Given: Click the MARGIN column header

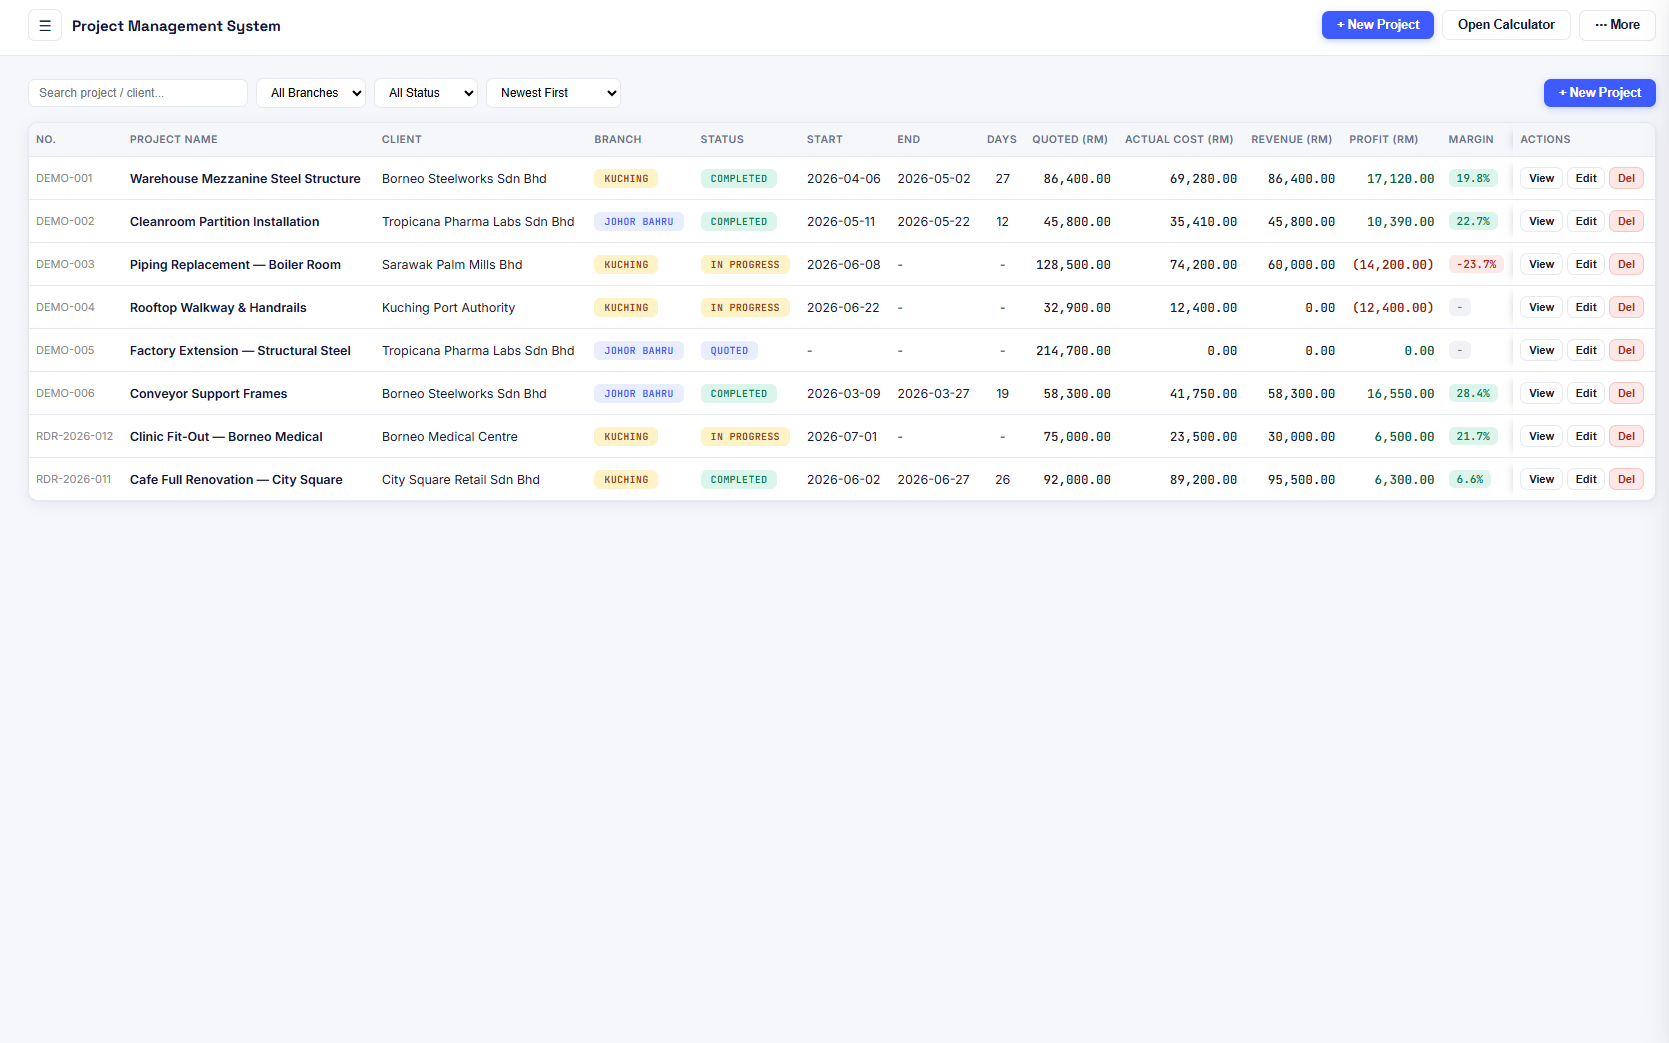Looking at the screenshot, I should pos(1470,140).
